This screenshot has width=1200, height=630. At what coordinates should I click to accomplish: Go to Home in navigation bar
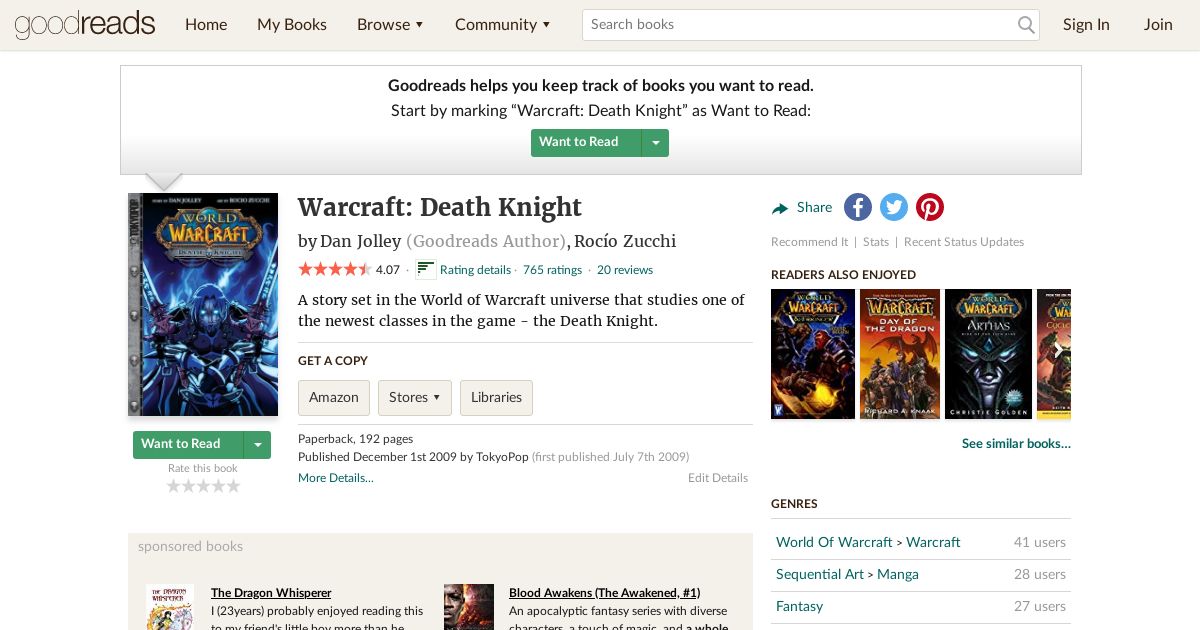[x=206, y=25]
